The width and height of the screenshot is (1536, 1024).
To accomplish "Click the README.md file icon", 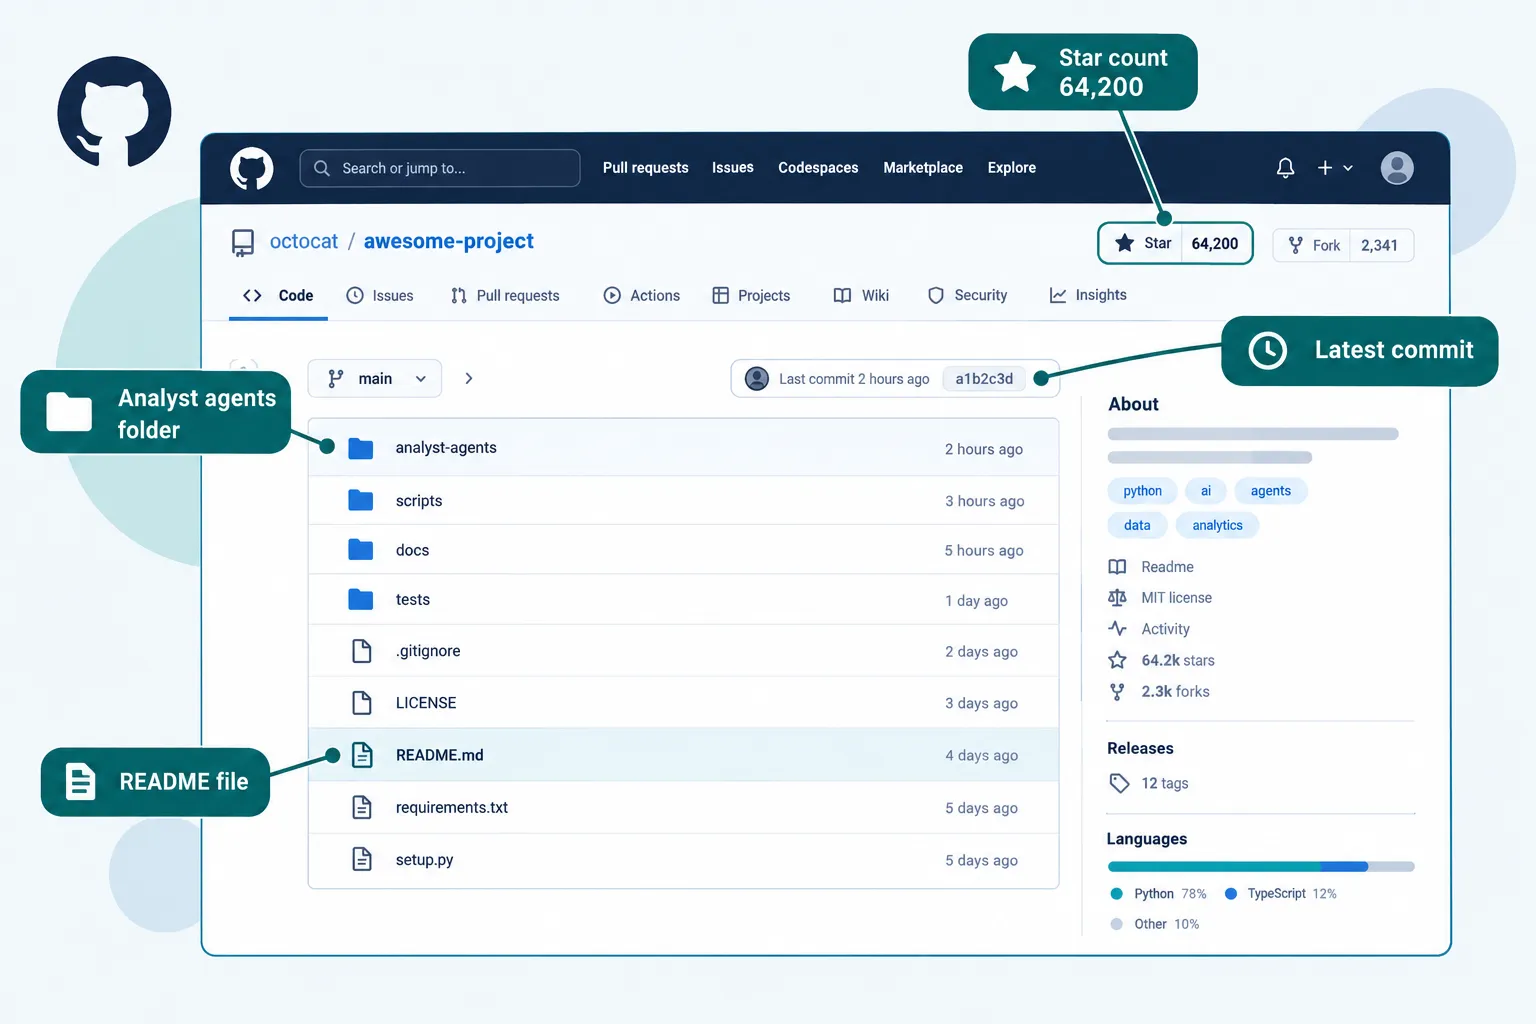I will coord(362,755).
